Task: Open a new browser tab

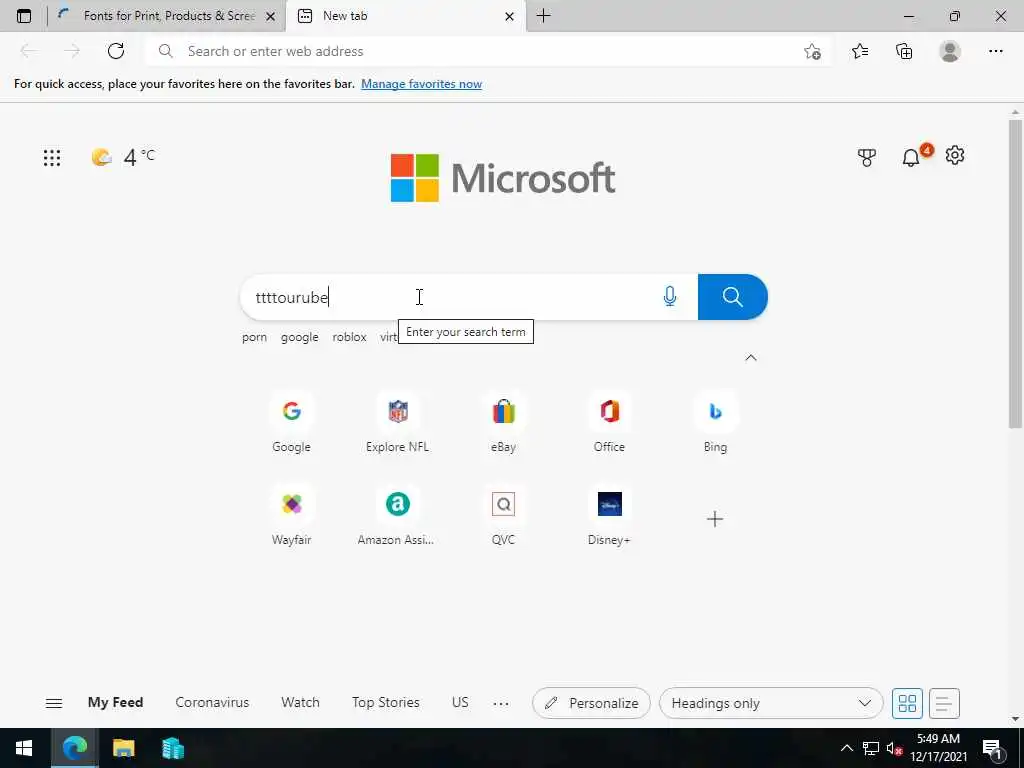Action: tap(543, 16)
